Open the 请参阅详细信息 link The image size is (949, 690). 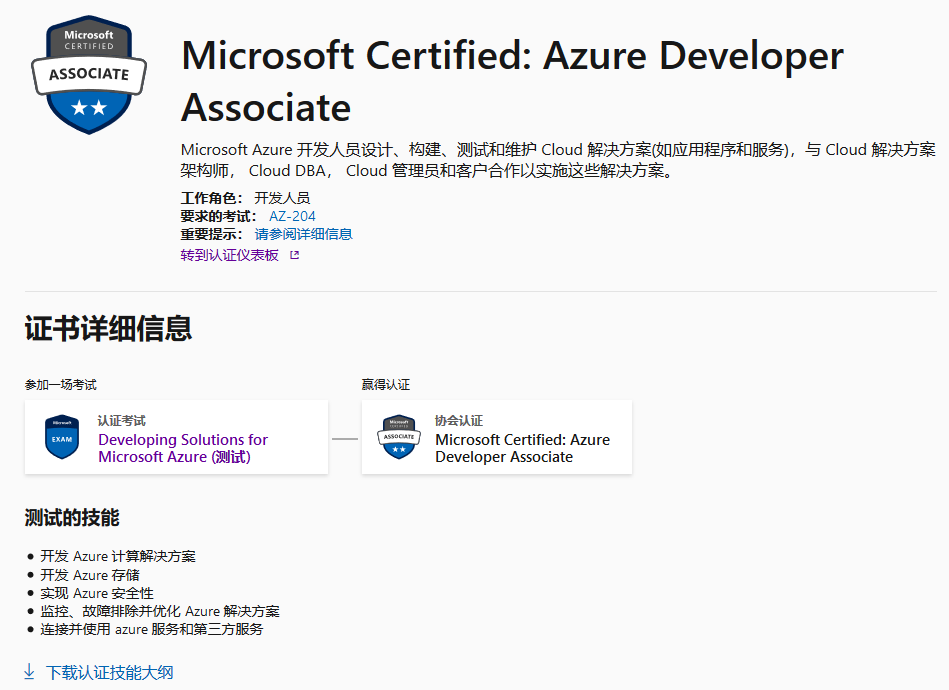click(x=303, y=234)
